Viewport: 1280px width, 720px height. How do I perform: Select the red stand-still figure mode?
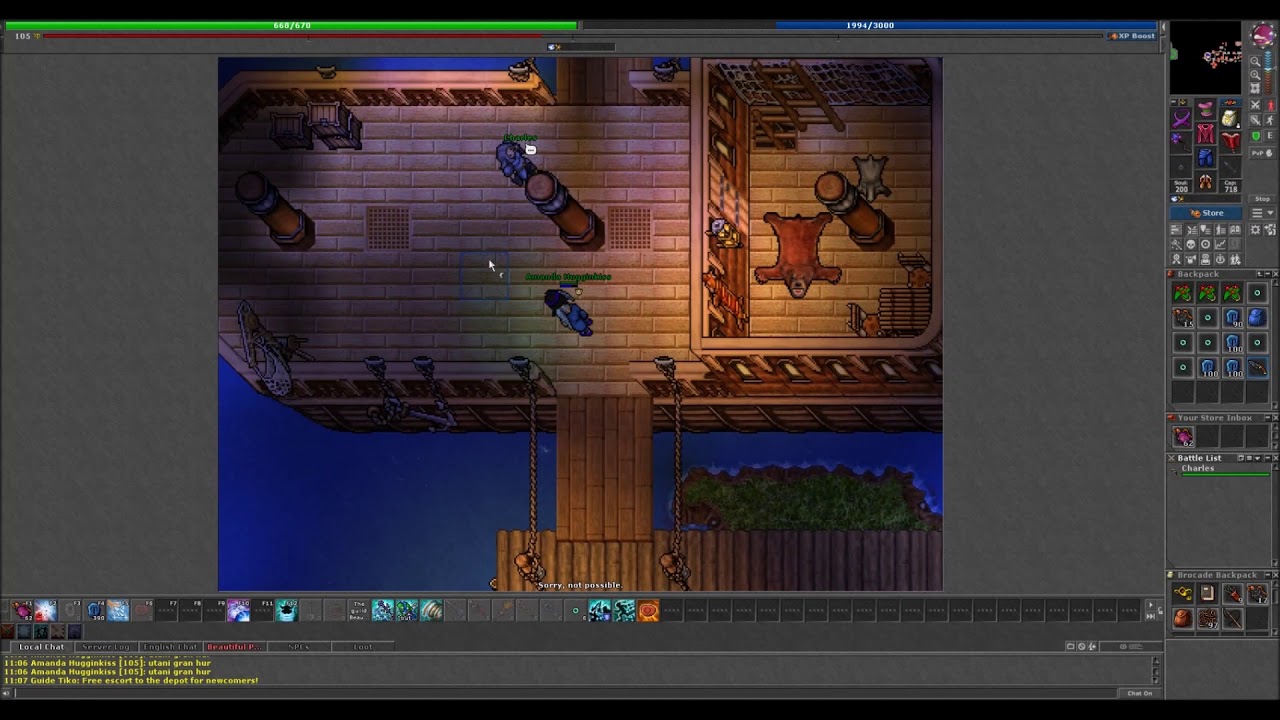tap(1270, 105)
